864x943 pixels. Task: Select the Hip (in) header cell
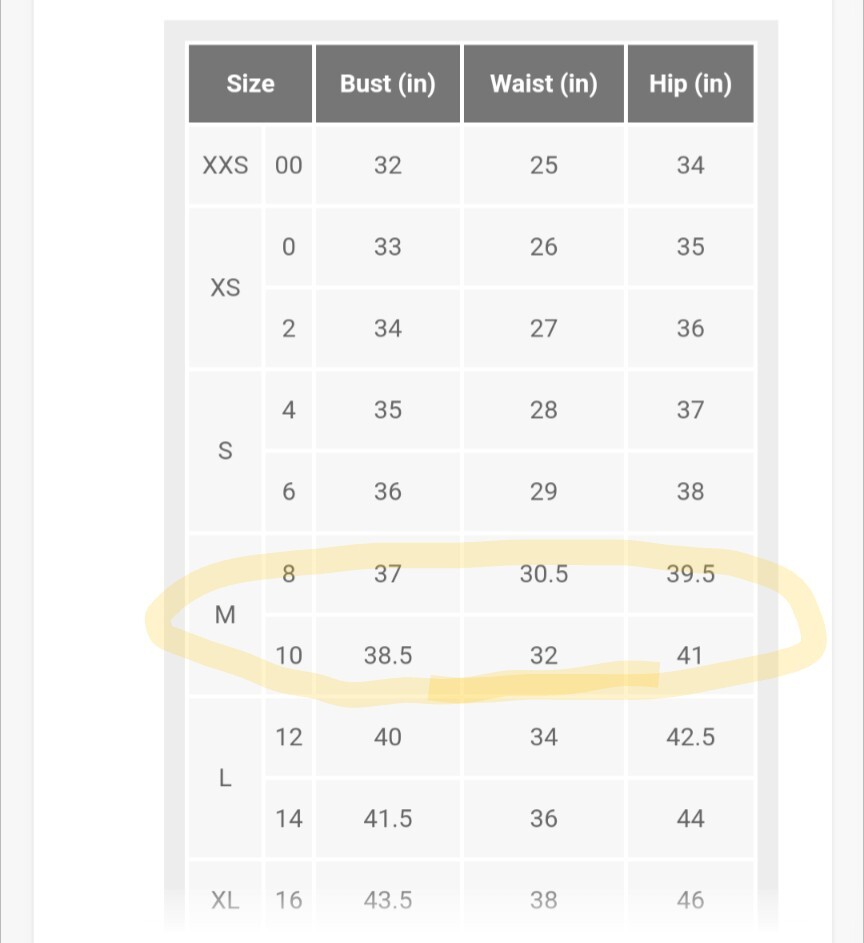pos(690,84)
